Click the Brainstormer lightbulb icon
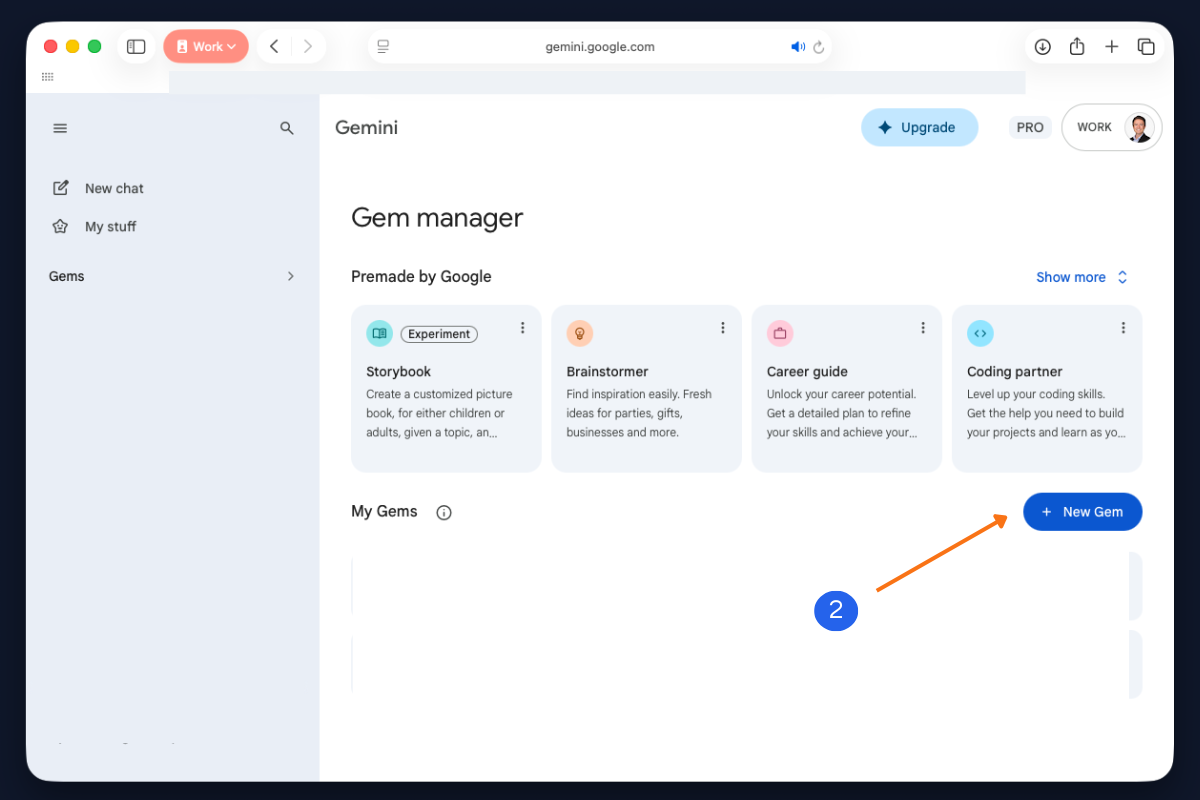Viewport: 1200px width, 800px height. coord(579,333)
